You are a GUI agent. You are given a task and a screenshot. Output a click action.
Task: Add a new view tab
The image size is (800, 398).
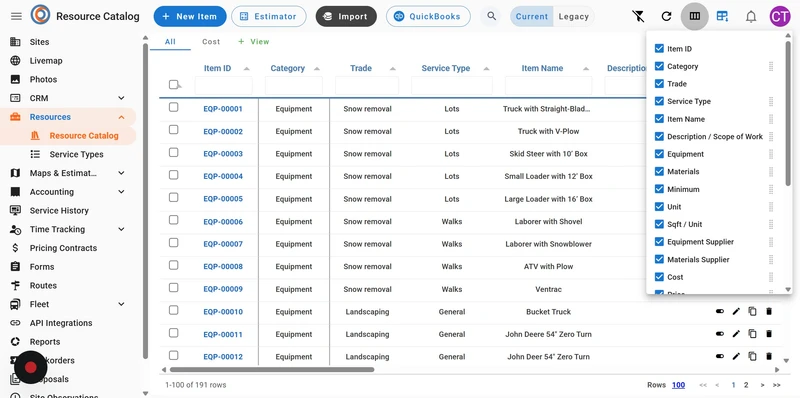click(254, 42)
